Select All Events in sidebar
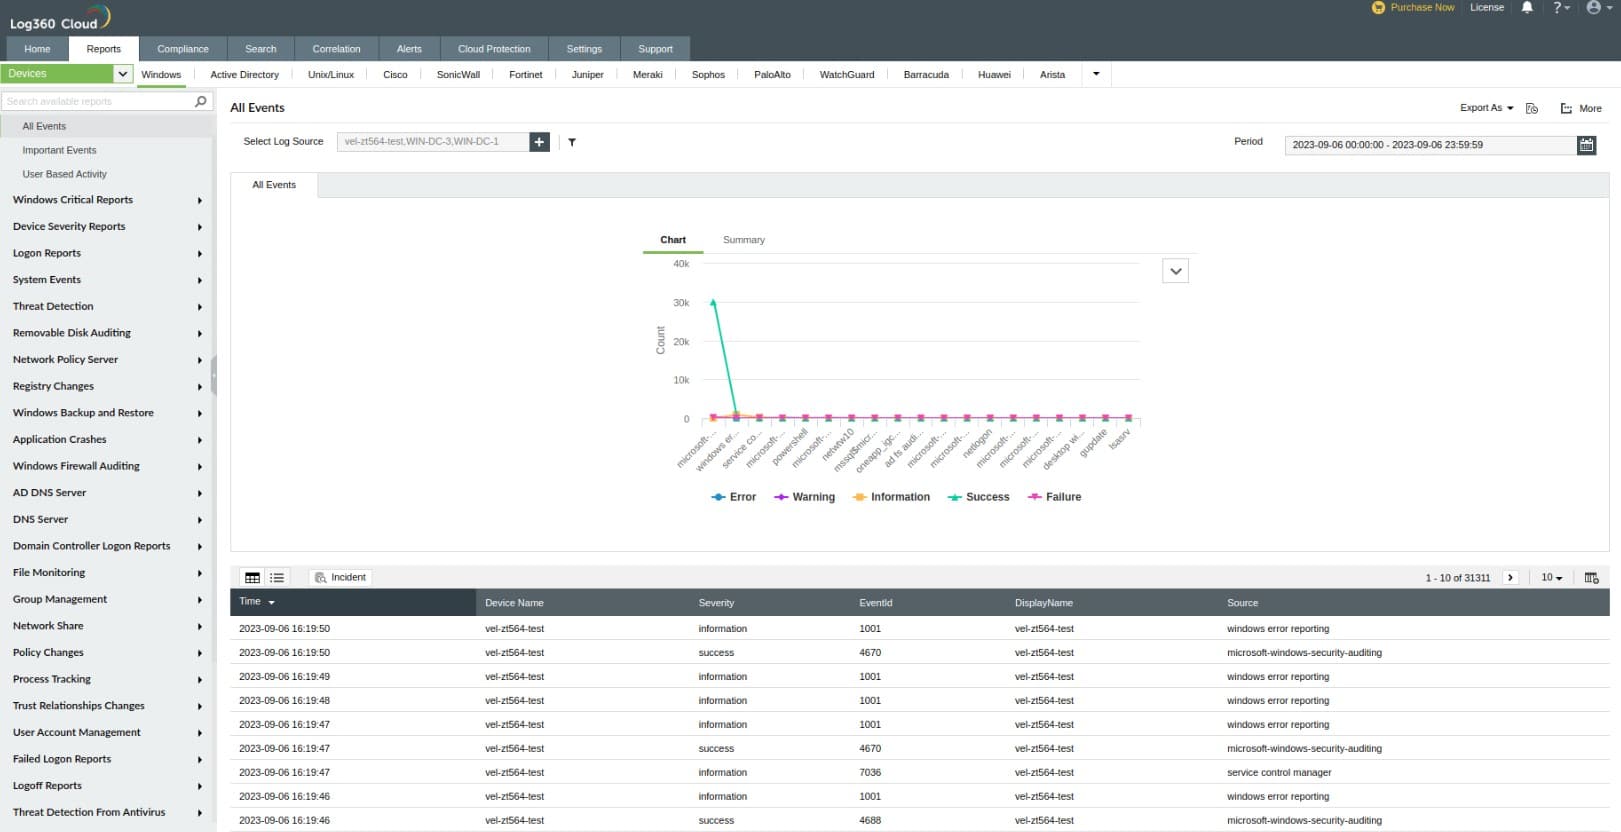The height and width of the screenshot is (832, 1621). (107, 126)
